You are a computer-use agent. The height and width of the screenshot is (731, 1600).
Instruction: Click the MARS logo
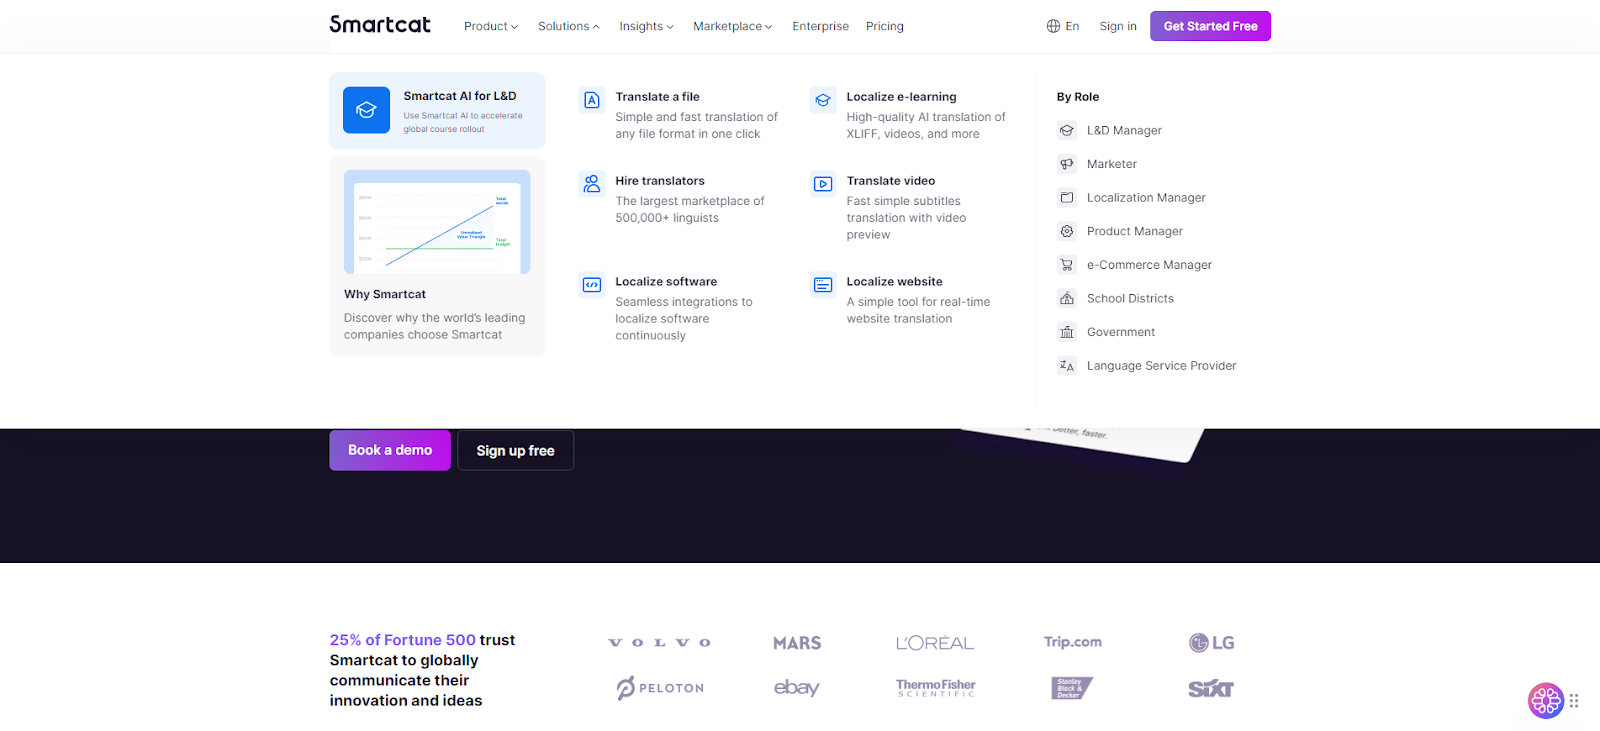(x=797, y=643)
